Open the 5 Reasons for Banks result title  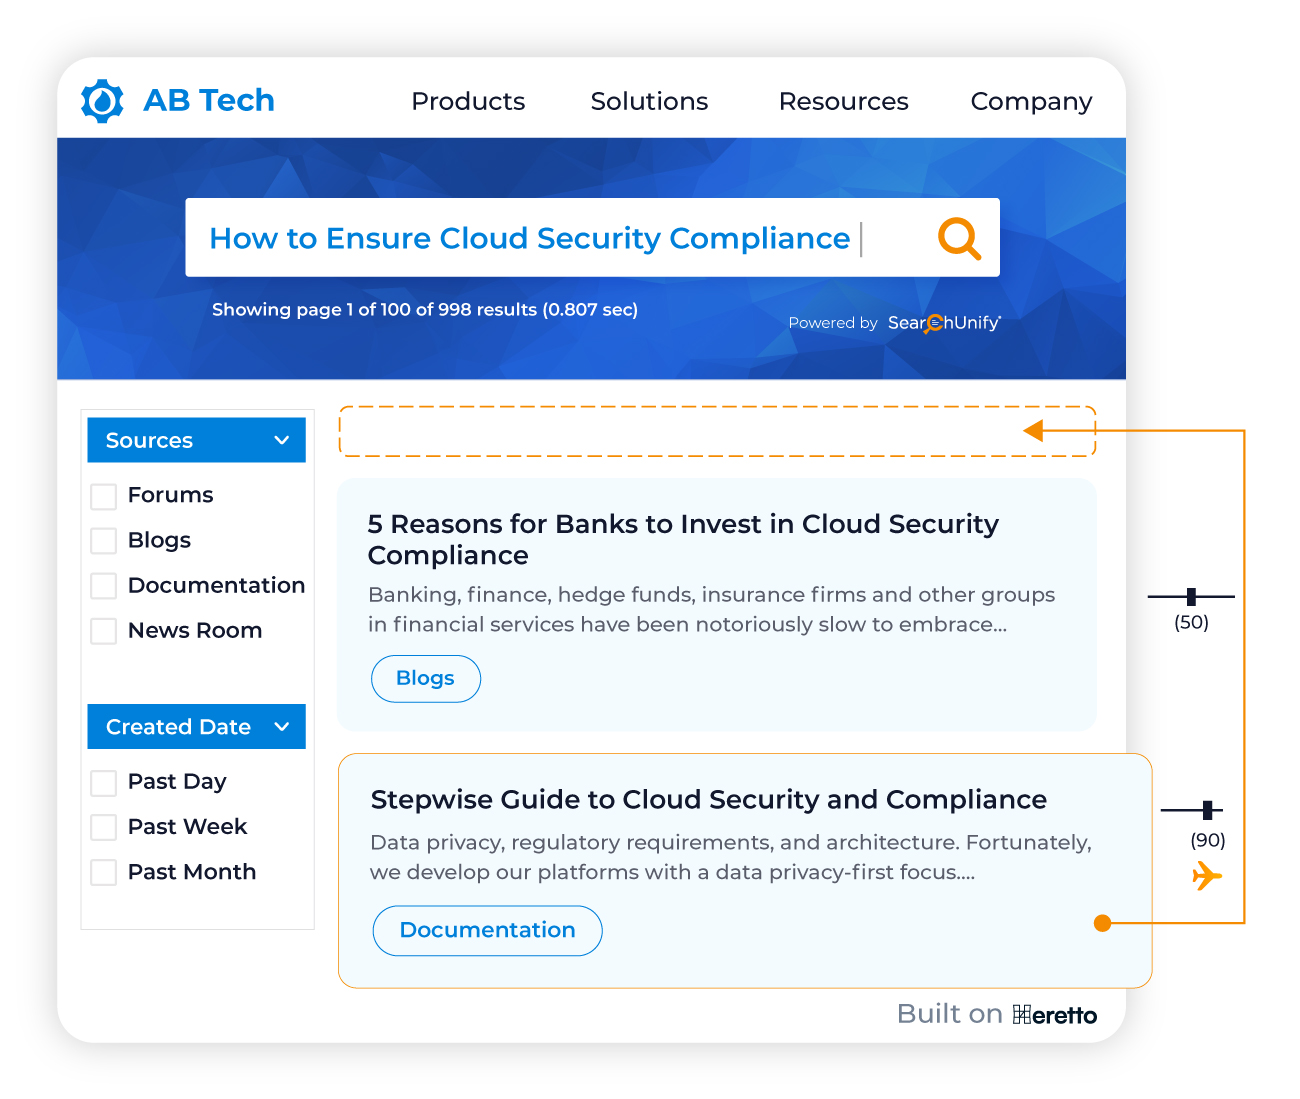pos(683,539)
